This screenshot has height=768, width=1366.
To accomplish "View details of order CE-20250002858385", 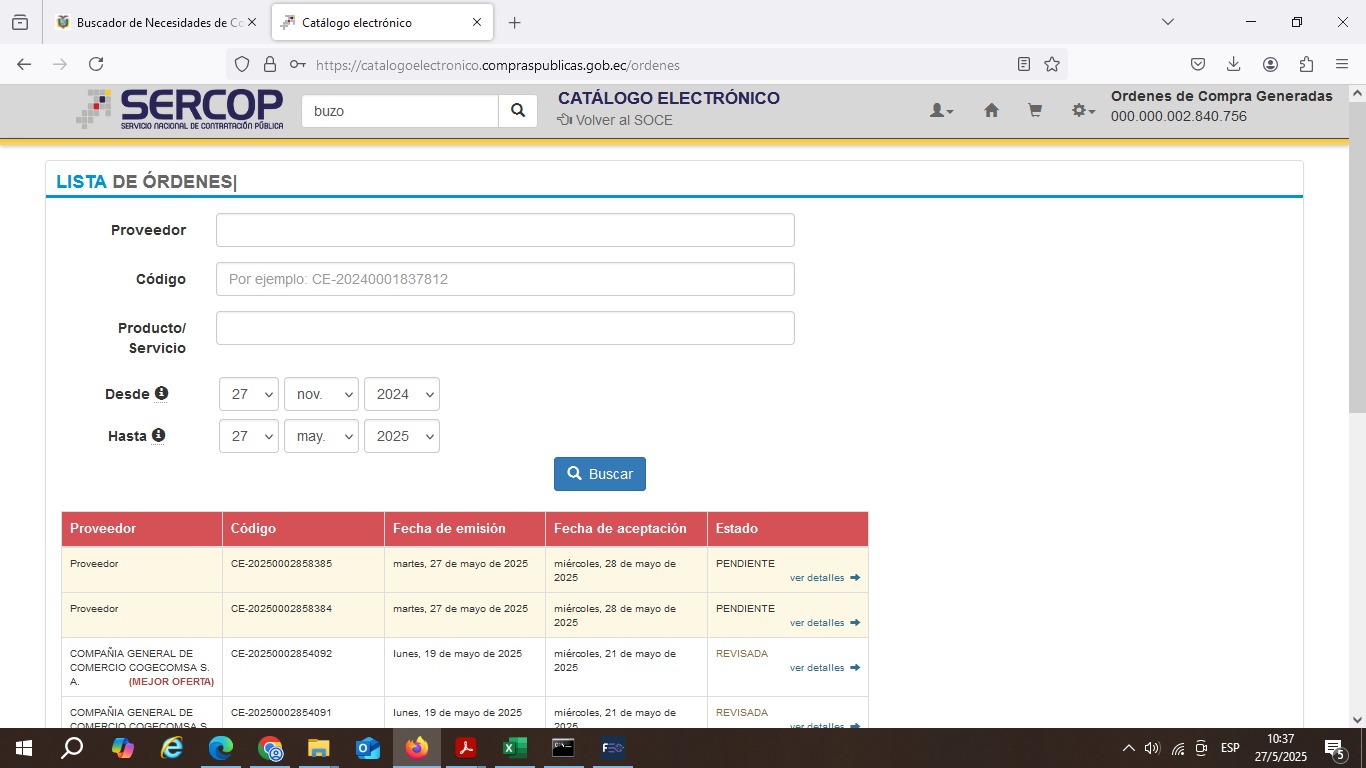I will (x=824, y=578).
